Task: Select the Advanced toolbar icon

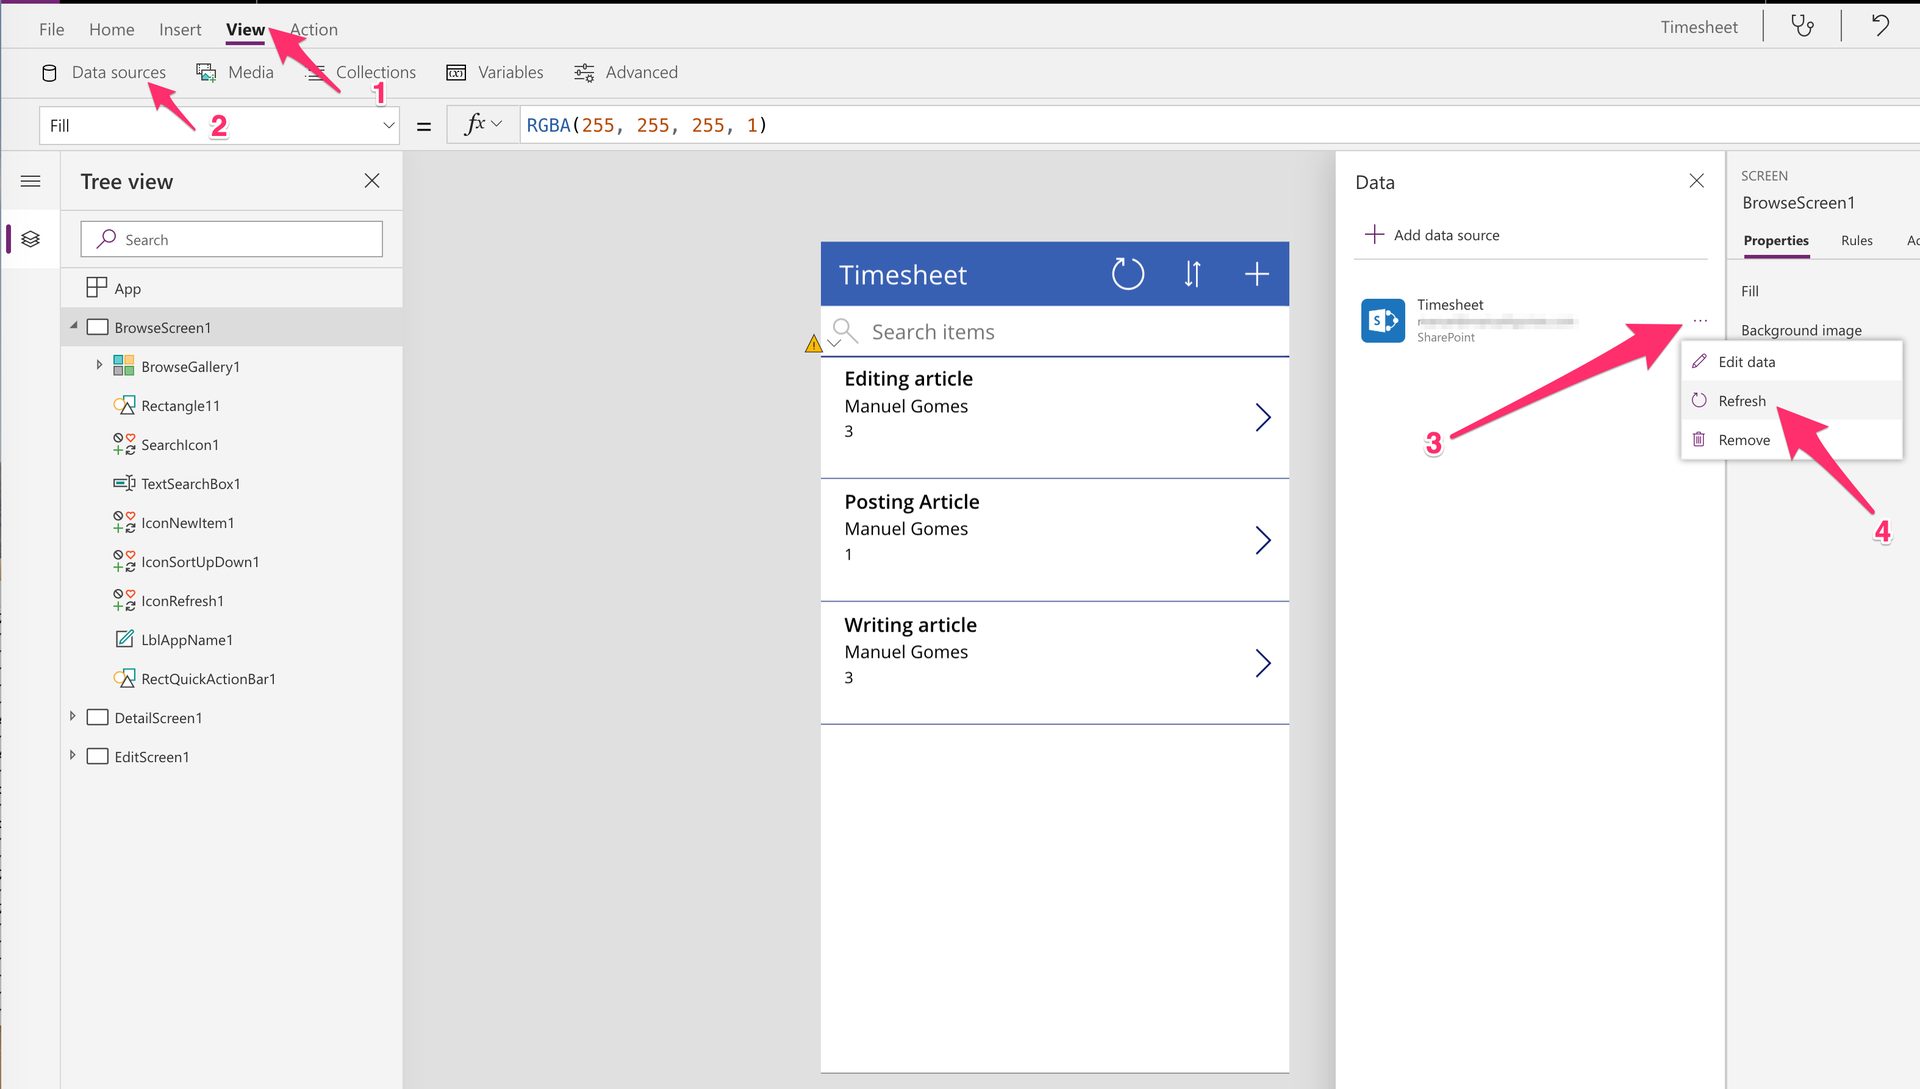Action: tap(583, 72)
